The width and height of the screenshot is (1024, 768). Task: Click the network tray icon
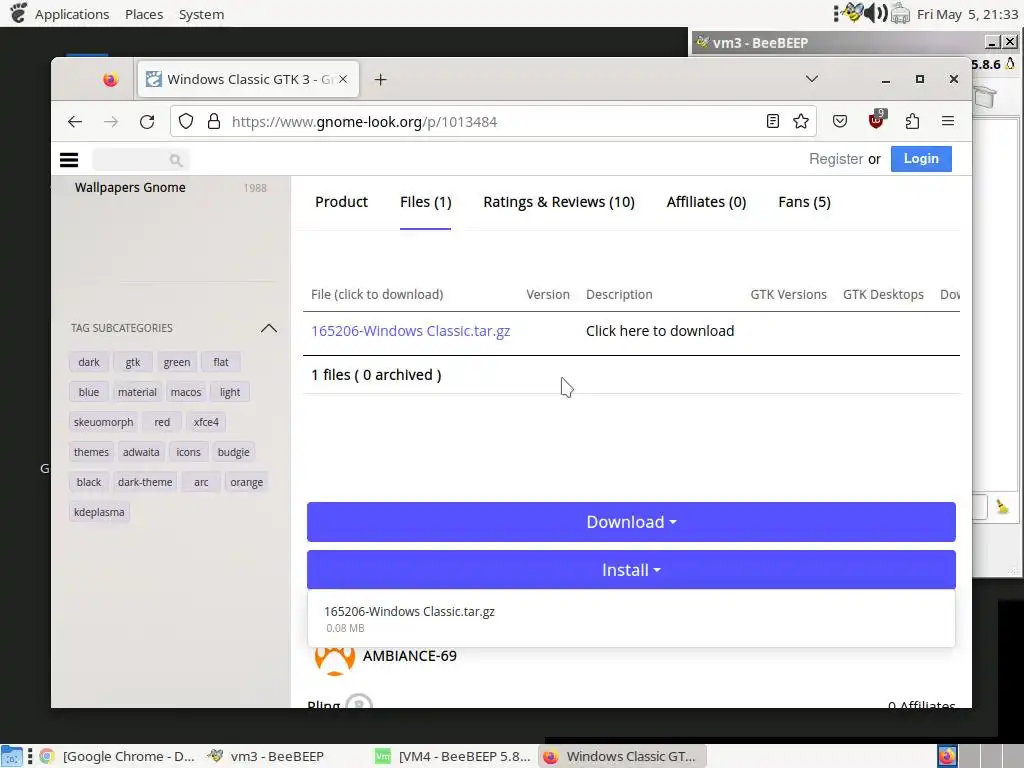900,14
